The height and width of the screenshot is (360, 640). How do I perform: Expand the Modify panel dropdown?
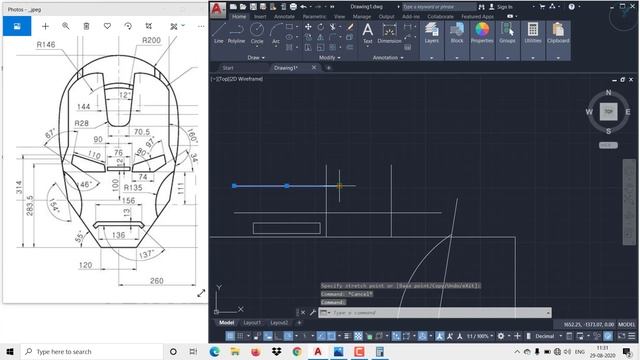pyautogui.click(x=330, y=58)
